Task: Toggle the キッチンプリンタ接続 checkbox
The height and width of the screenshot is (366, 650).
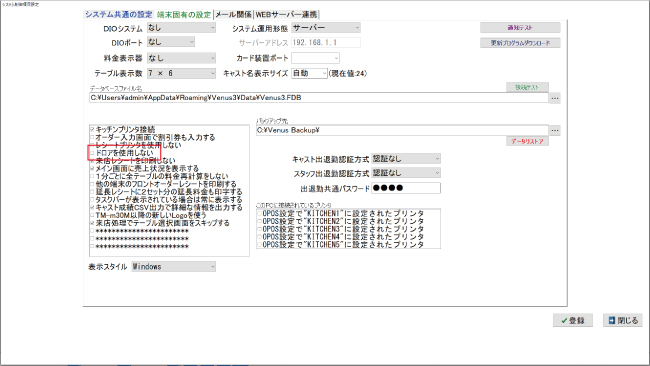Action: pyautogui.click(x=92, y=129)
